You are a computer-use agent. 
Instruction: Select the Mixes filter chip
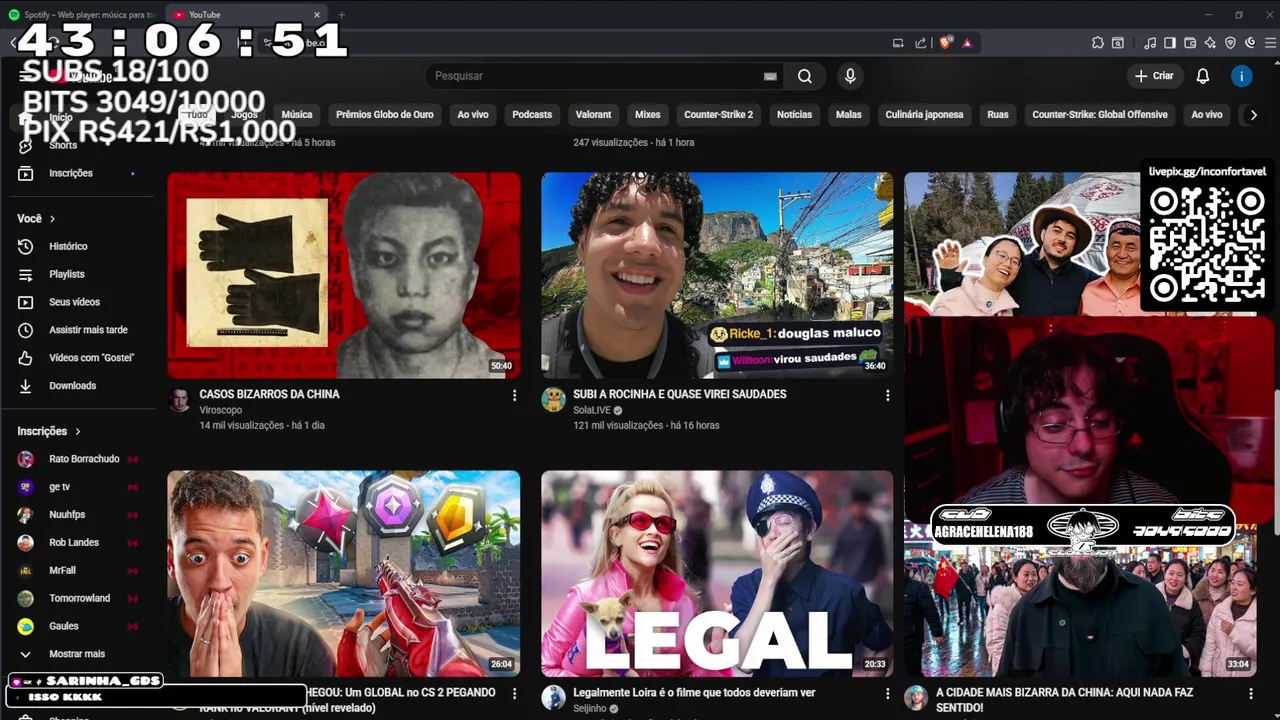click(648, 115)
